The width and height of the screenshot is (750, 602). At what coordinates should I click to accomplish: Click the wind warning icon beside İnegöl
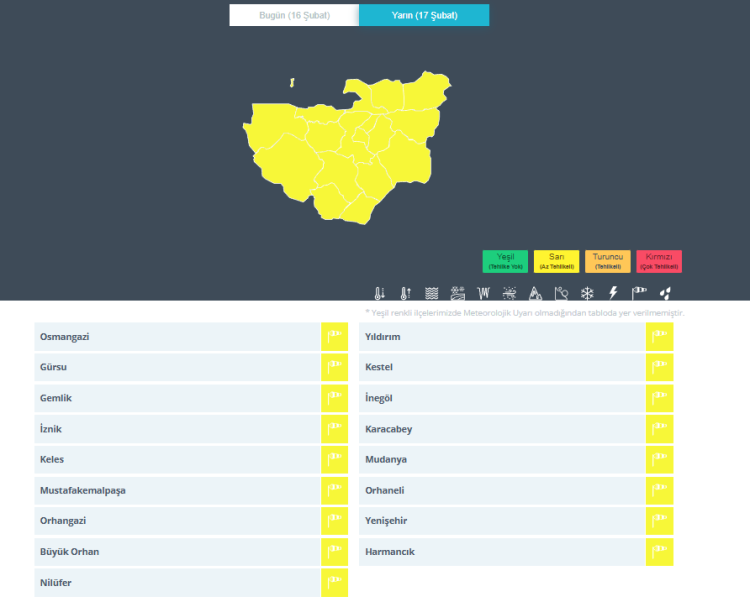659,398
